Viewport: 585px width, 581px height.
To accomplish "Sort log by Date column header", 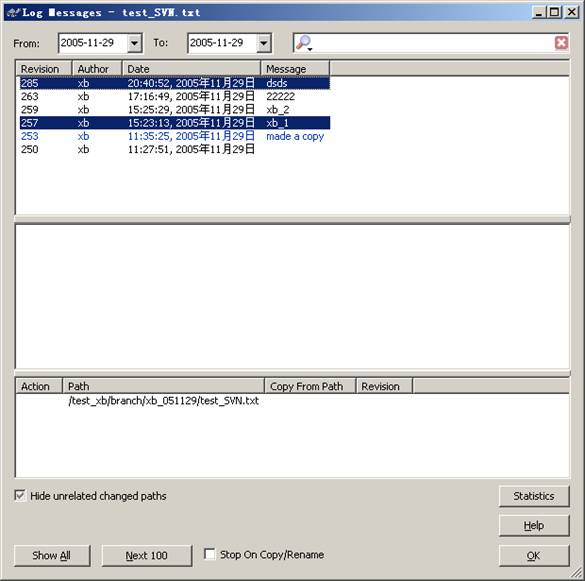I will coord(191,69).
